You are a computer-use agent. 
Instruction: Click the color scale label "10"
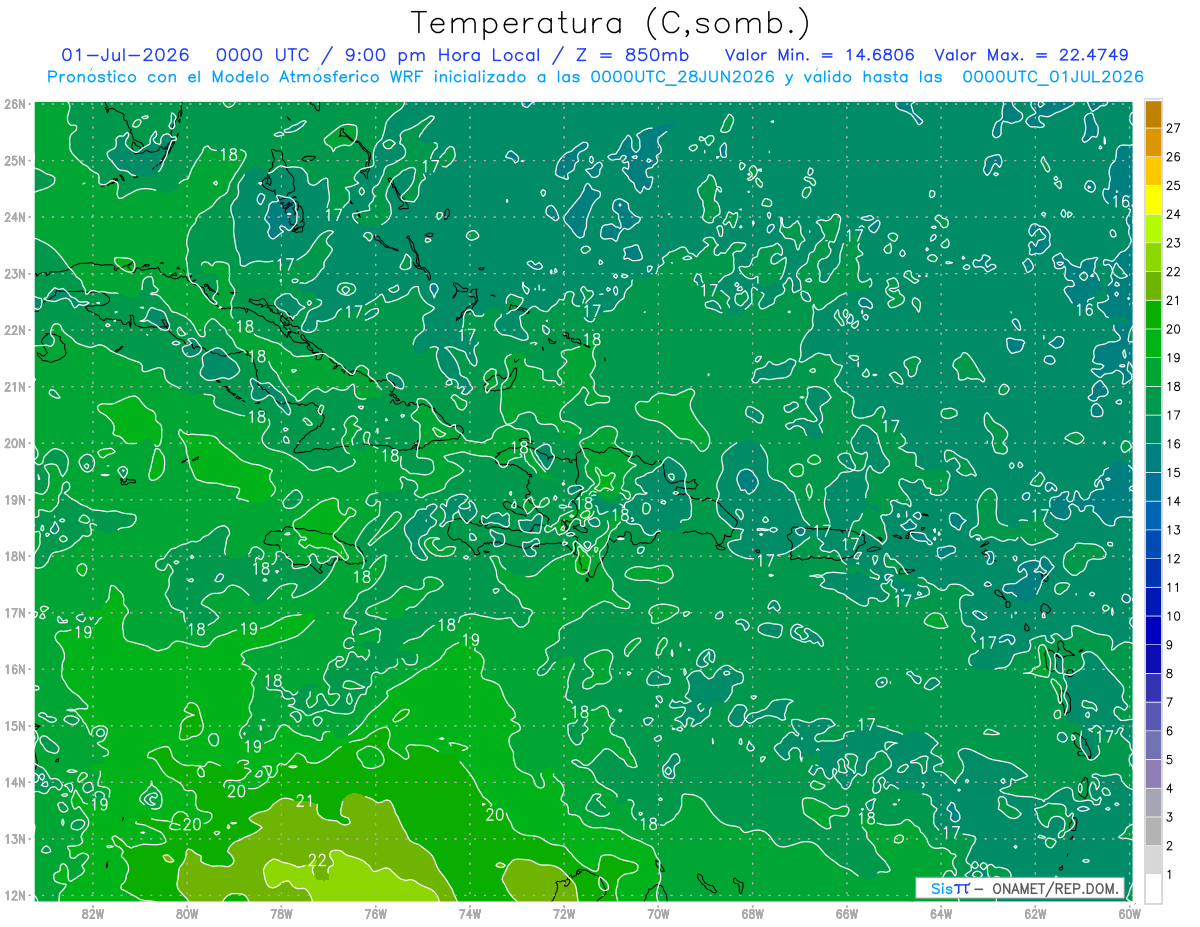[x=1173, y=616]
